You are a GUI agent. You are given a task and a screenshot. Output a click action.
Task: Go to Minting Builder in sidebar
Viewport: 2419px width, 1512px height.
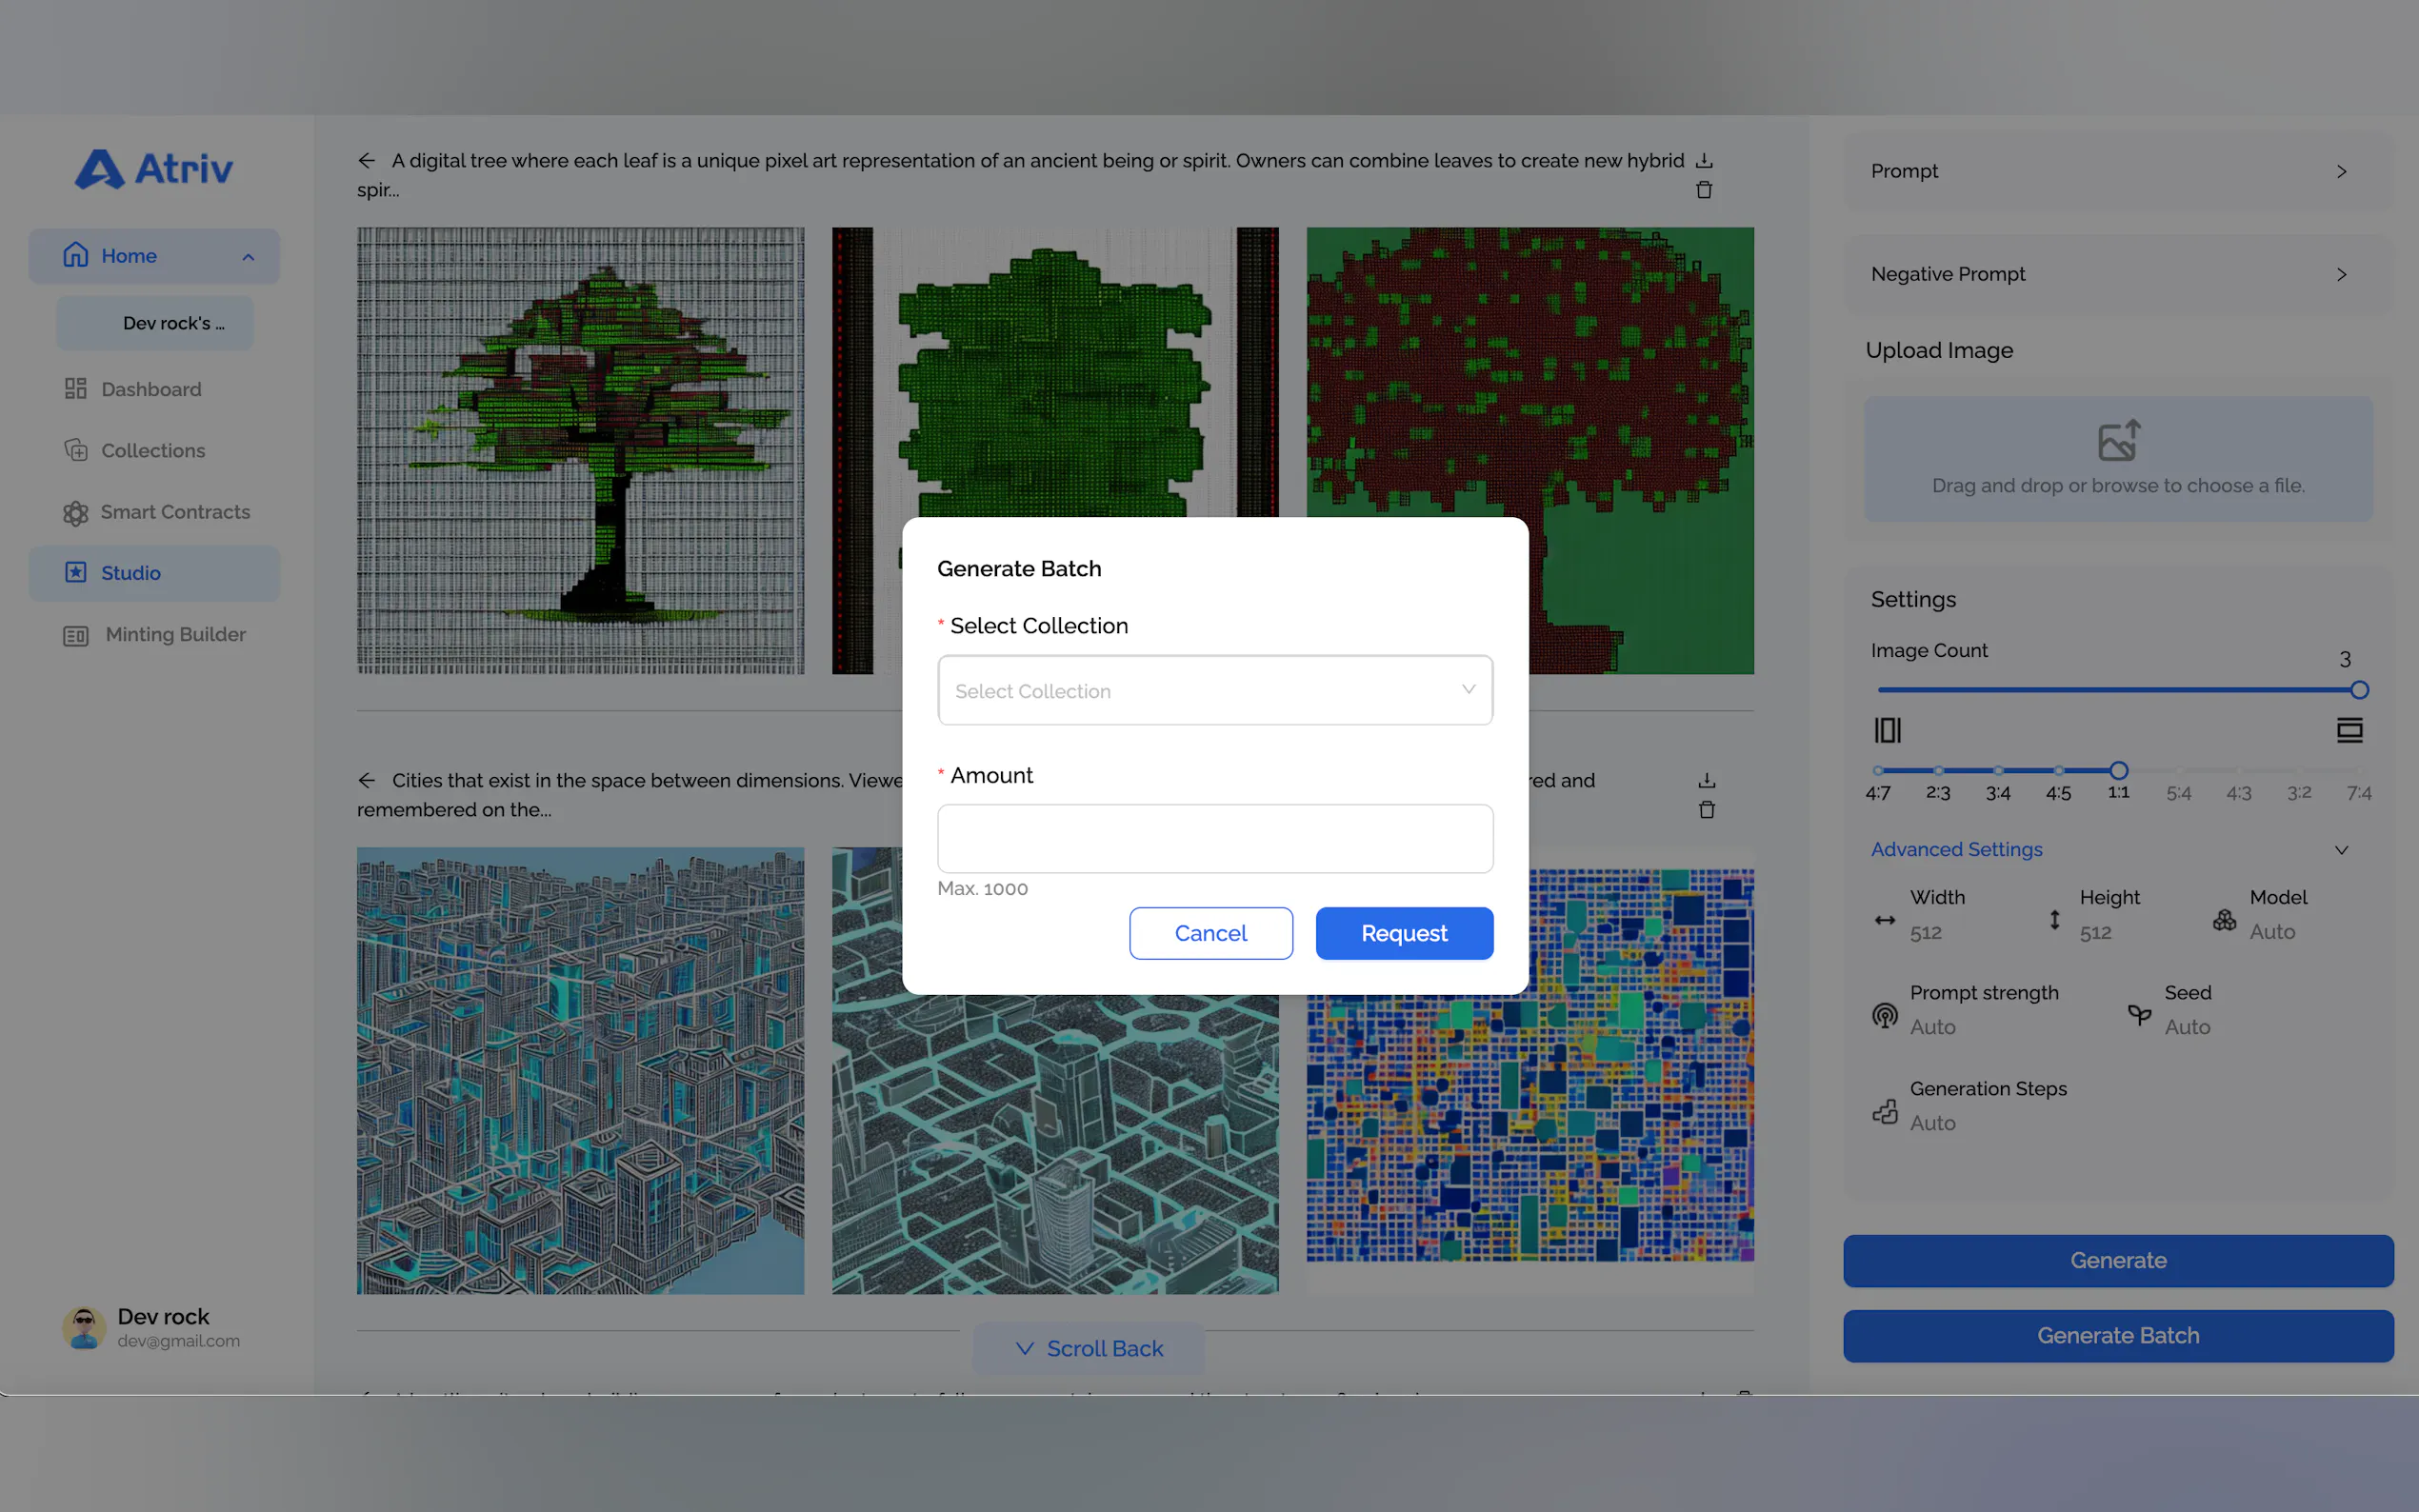point(175,635)
